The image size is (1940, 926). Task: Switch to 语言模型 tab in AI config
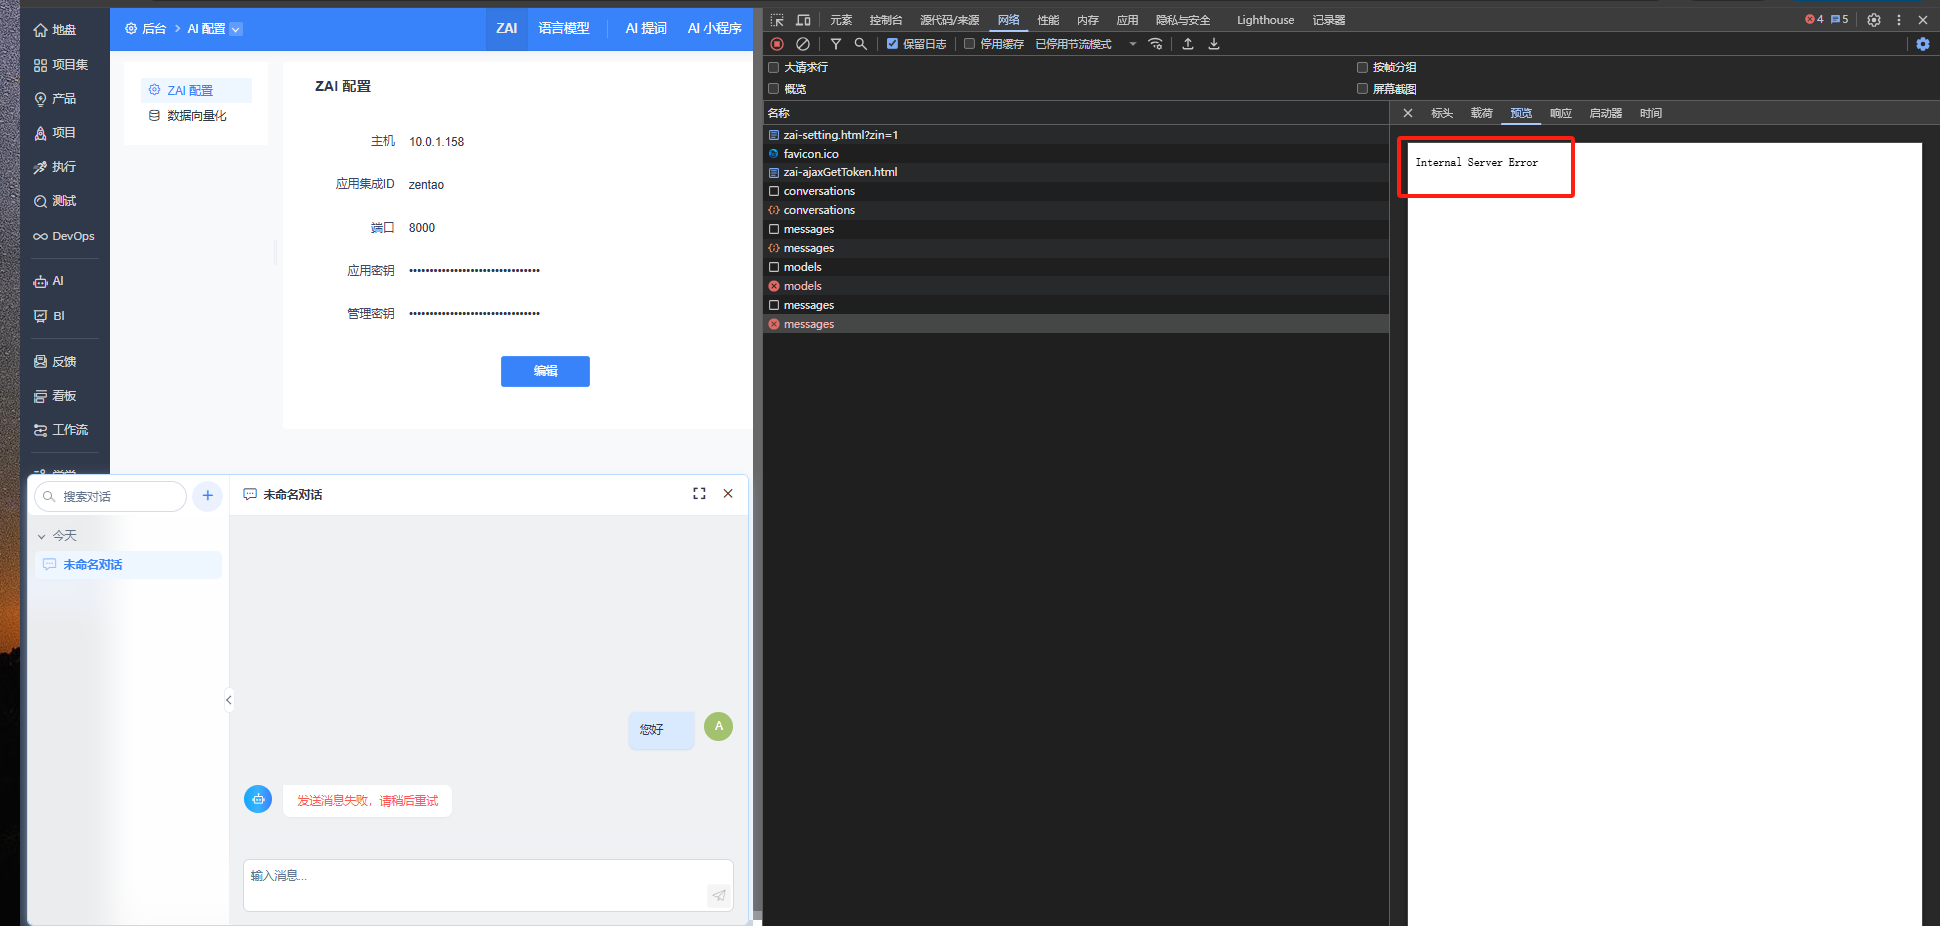tap(564, 29)
